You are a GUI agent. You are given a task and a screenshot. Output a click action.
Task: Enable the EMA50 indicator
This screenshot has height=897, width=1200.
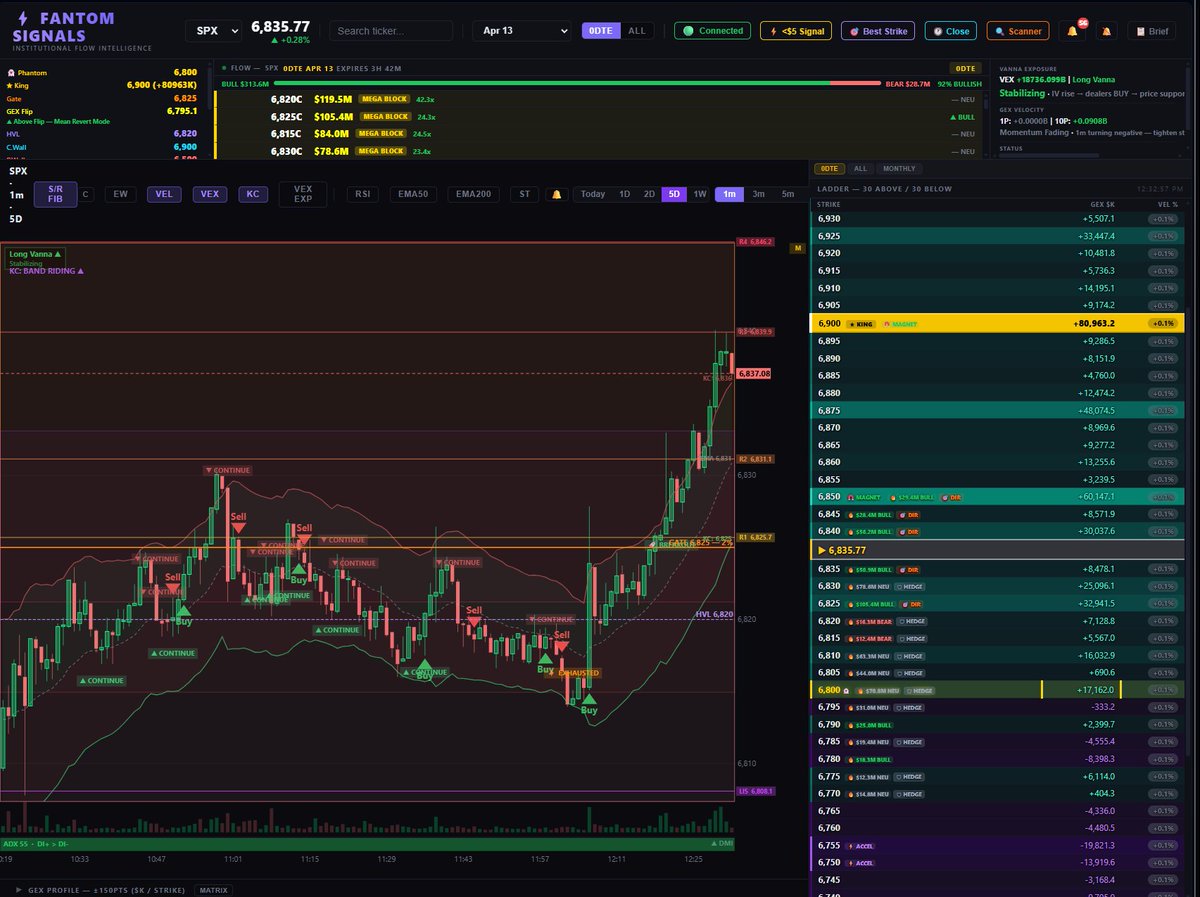click(x=415, y=194)
